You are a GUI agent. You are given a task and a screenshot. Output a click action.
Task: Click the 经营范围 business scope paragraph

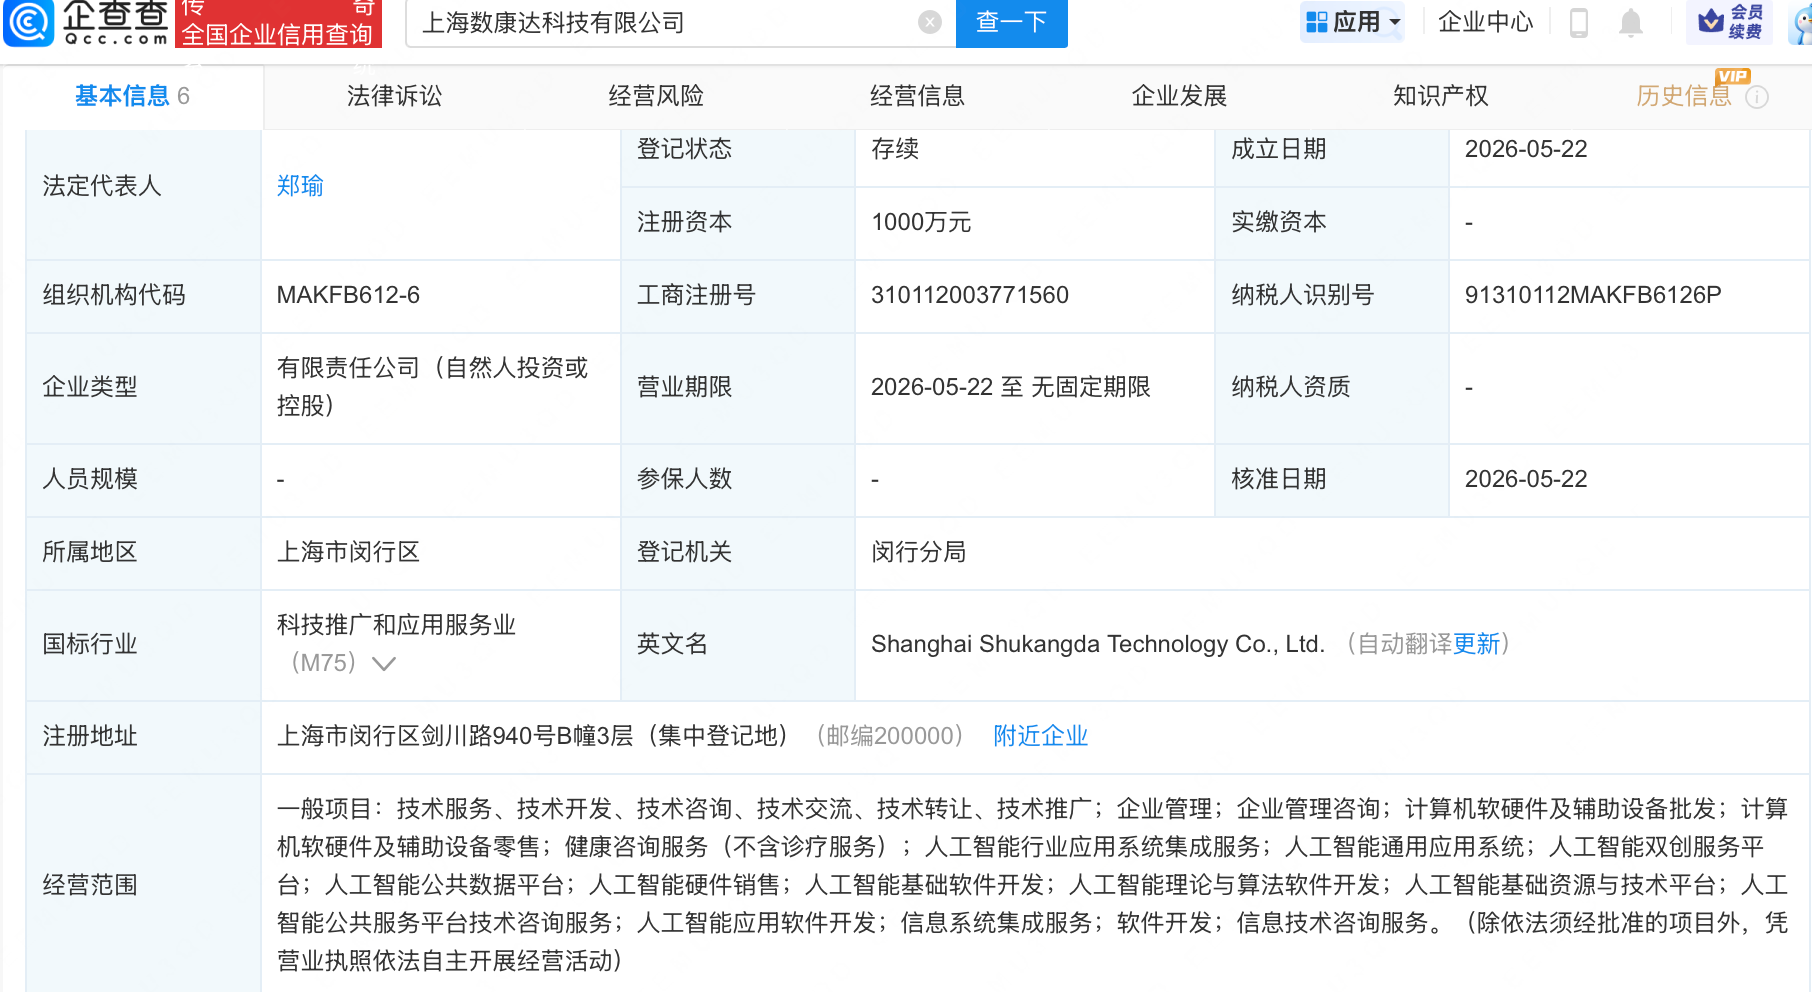pos(1032,885)
